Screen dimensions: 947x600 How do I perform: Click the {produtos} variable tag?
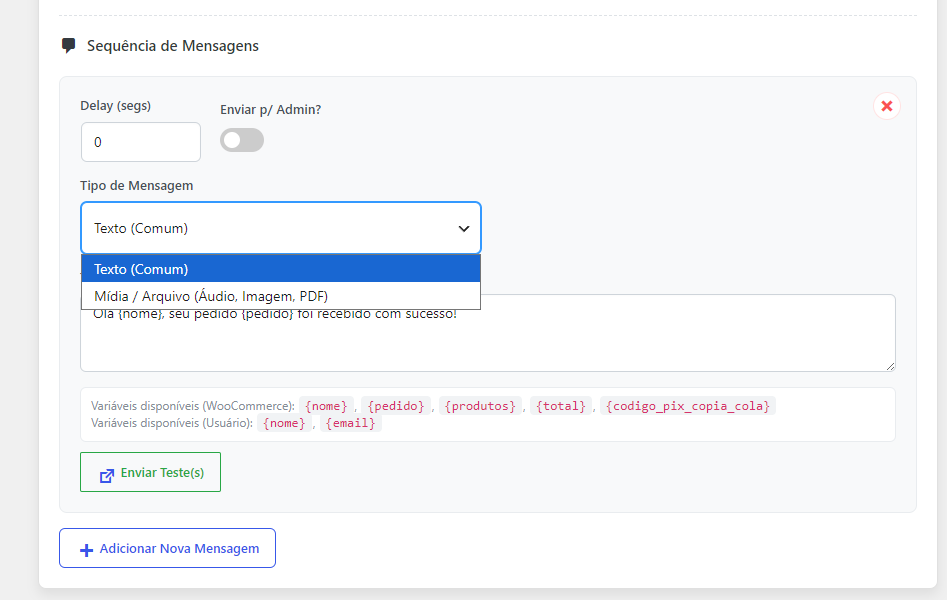(x=480, y=406)
